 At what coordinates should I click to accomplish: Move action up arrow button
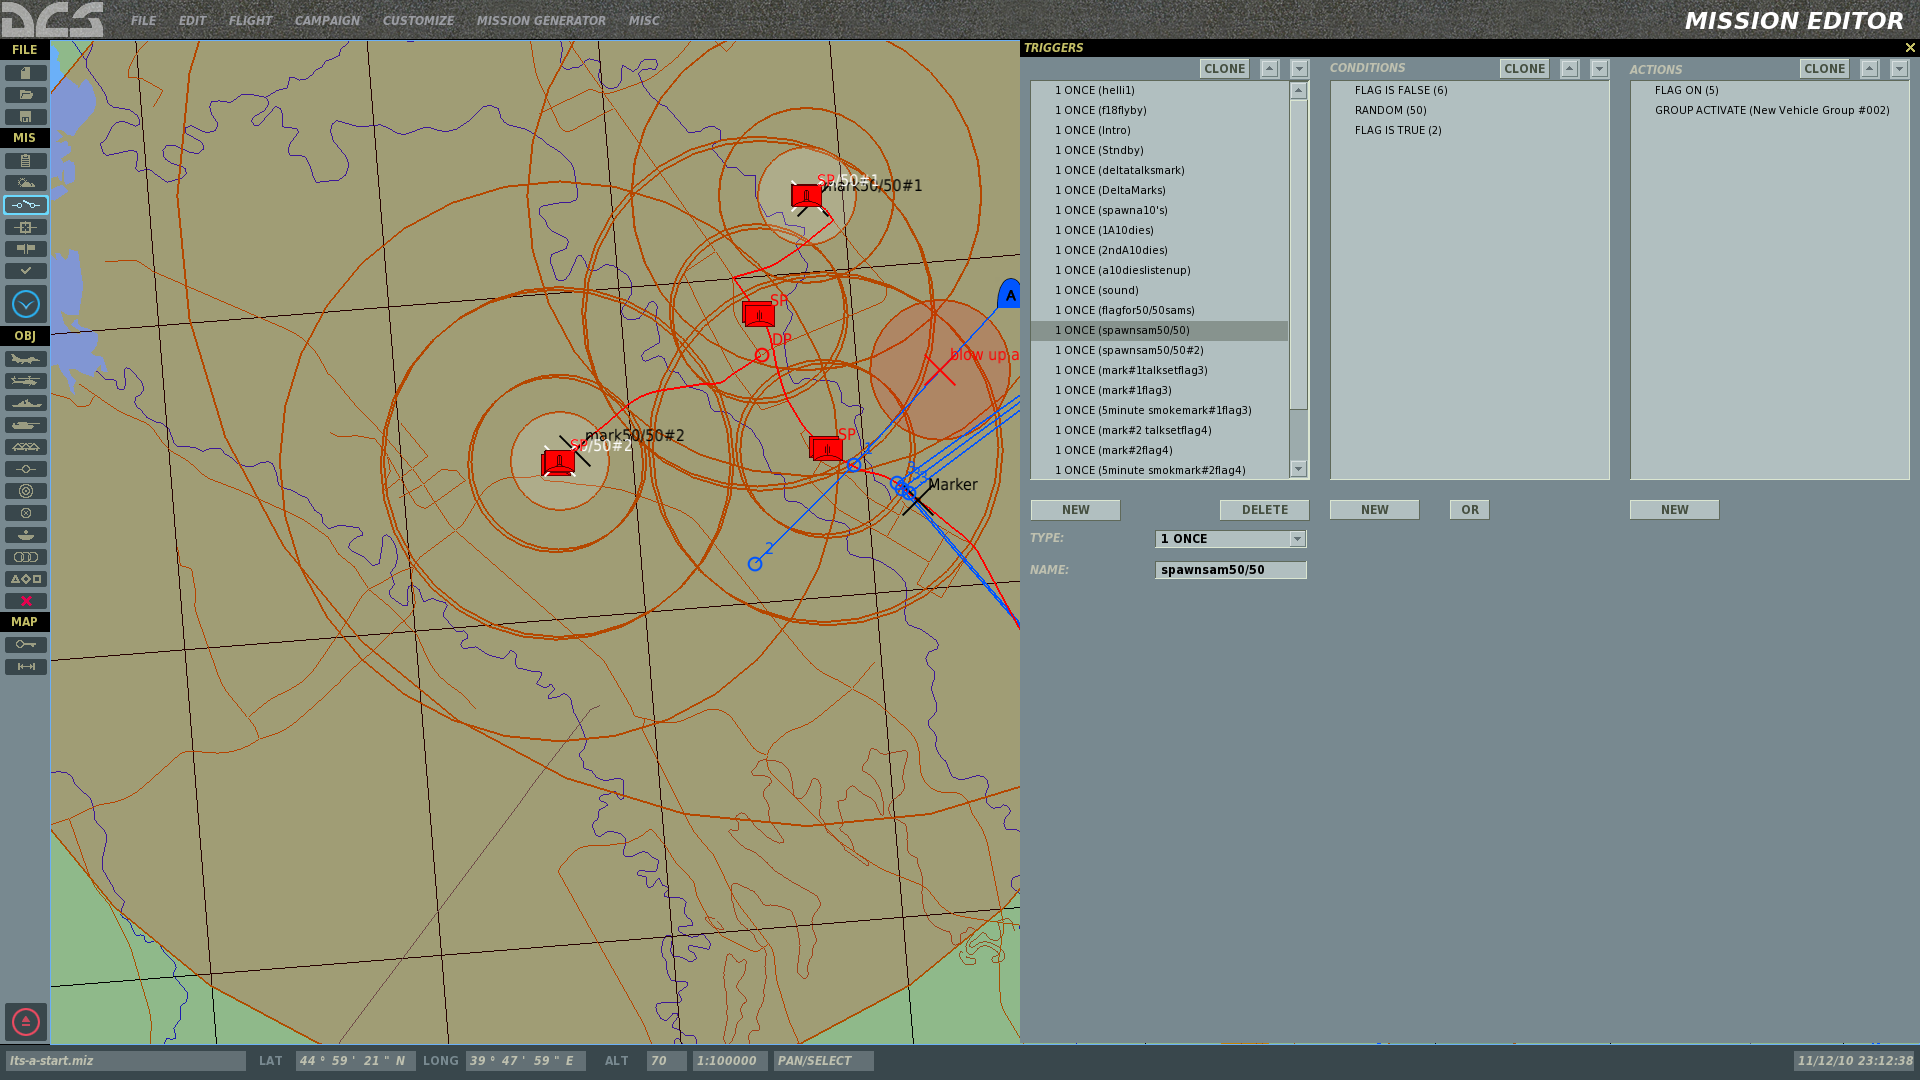1870,69
